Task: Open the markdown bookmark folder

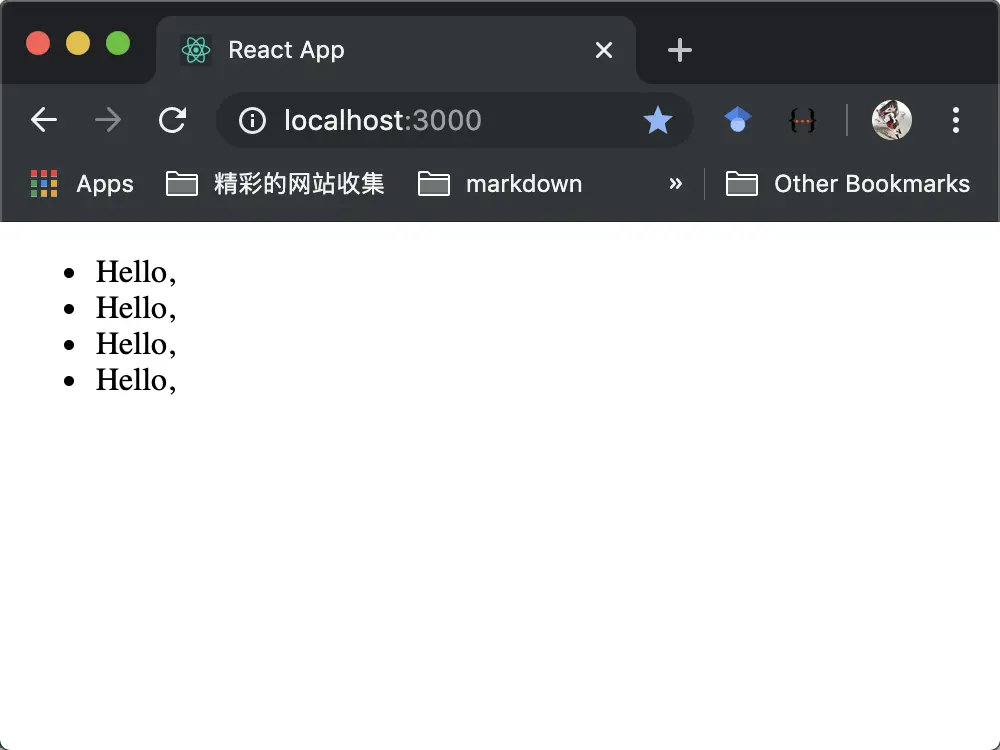Action: [500, 184]
